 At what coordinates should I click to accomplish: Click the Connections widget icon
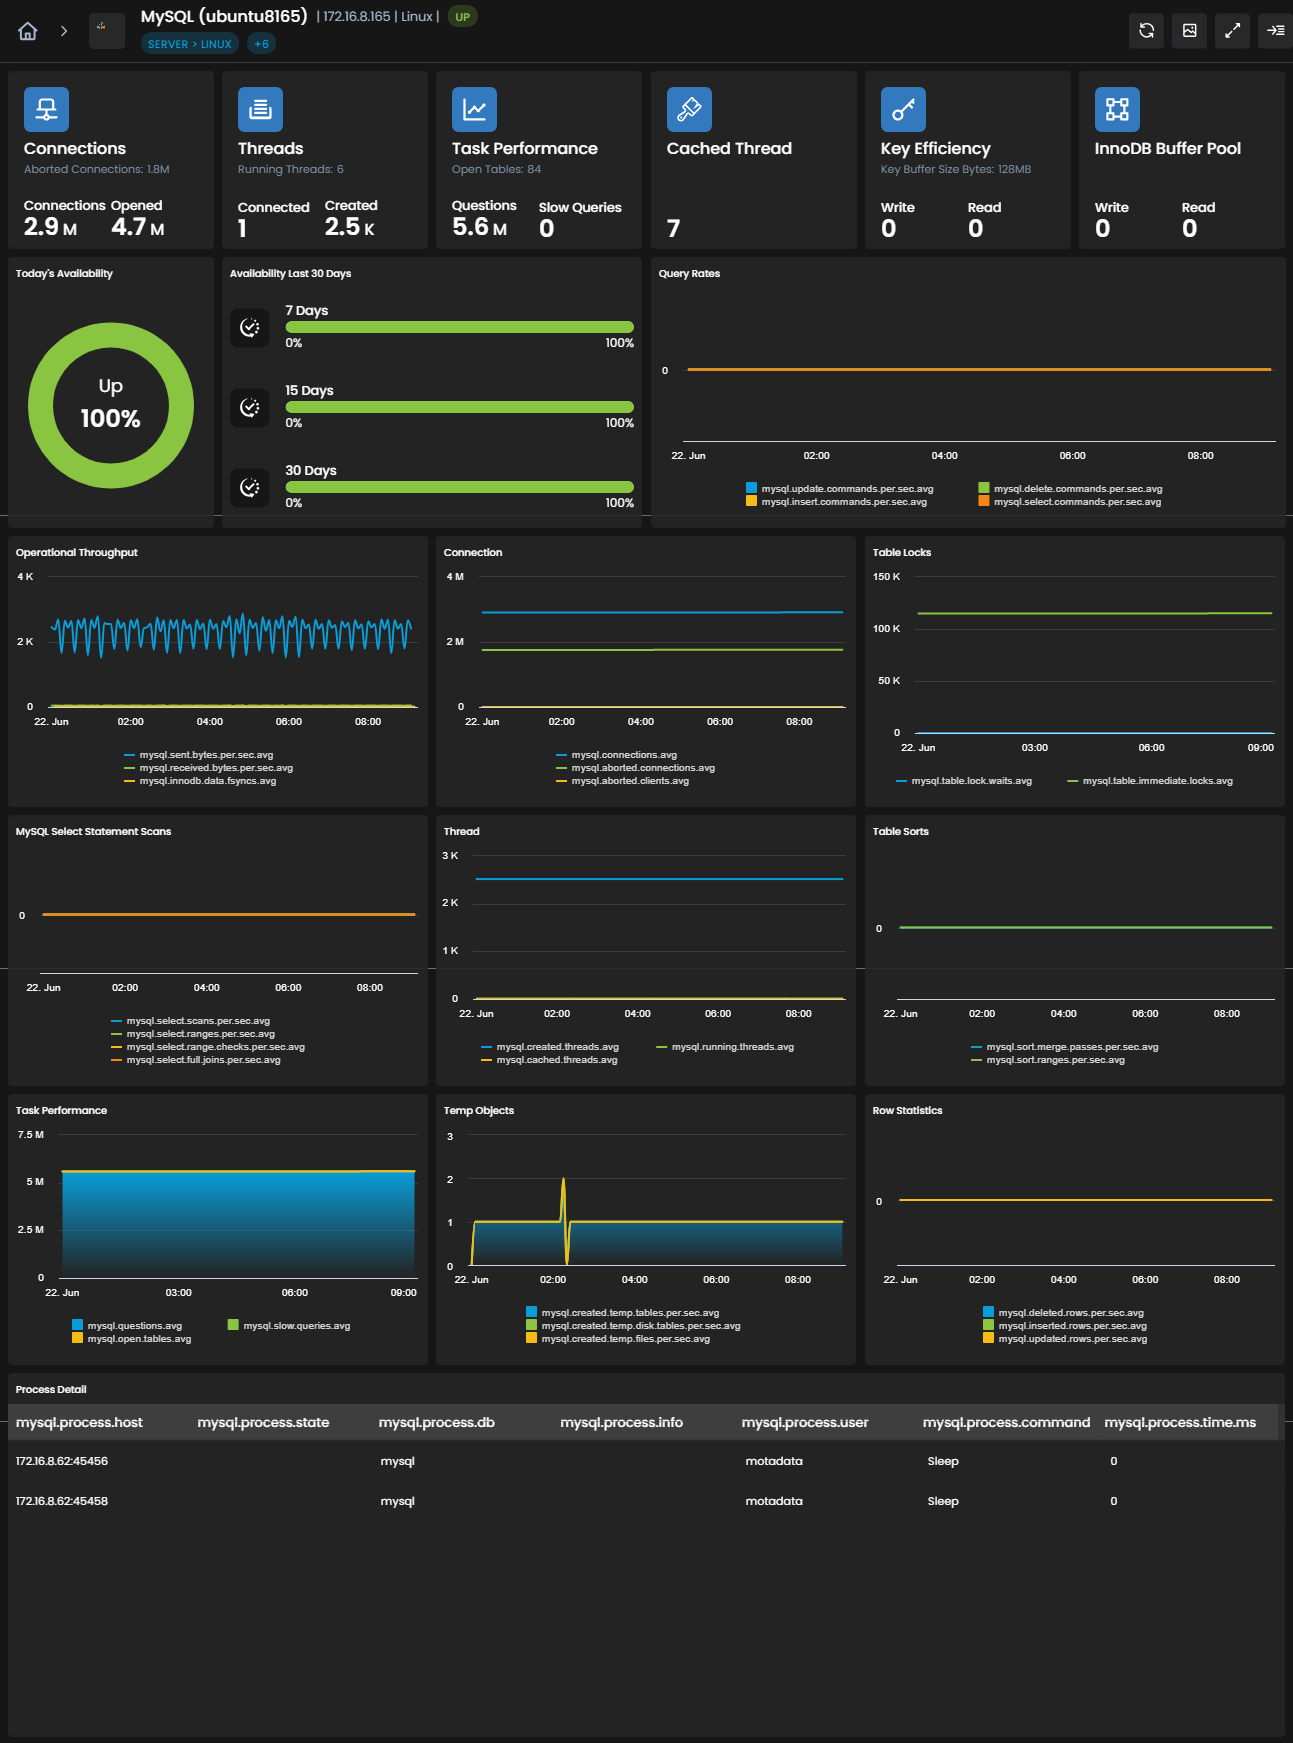click(46, 109)
